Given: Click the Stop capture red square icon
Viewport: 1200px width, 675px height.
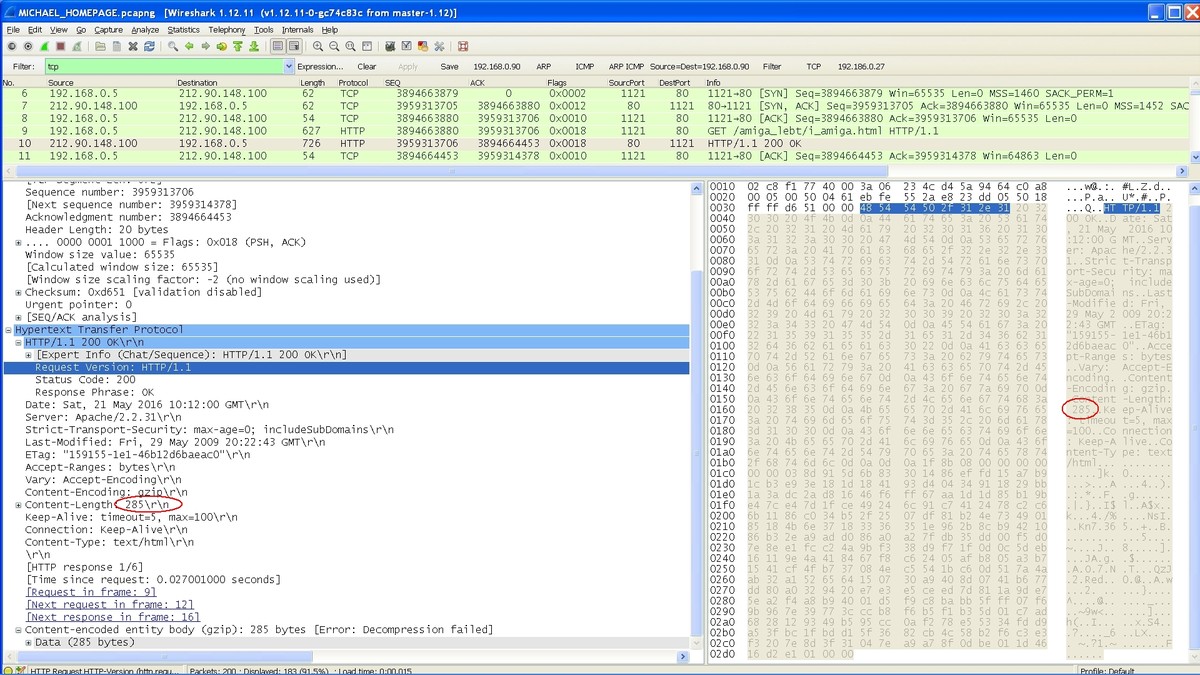Looking at the screenshot, I should (x=60, y=46).
